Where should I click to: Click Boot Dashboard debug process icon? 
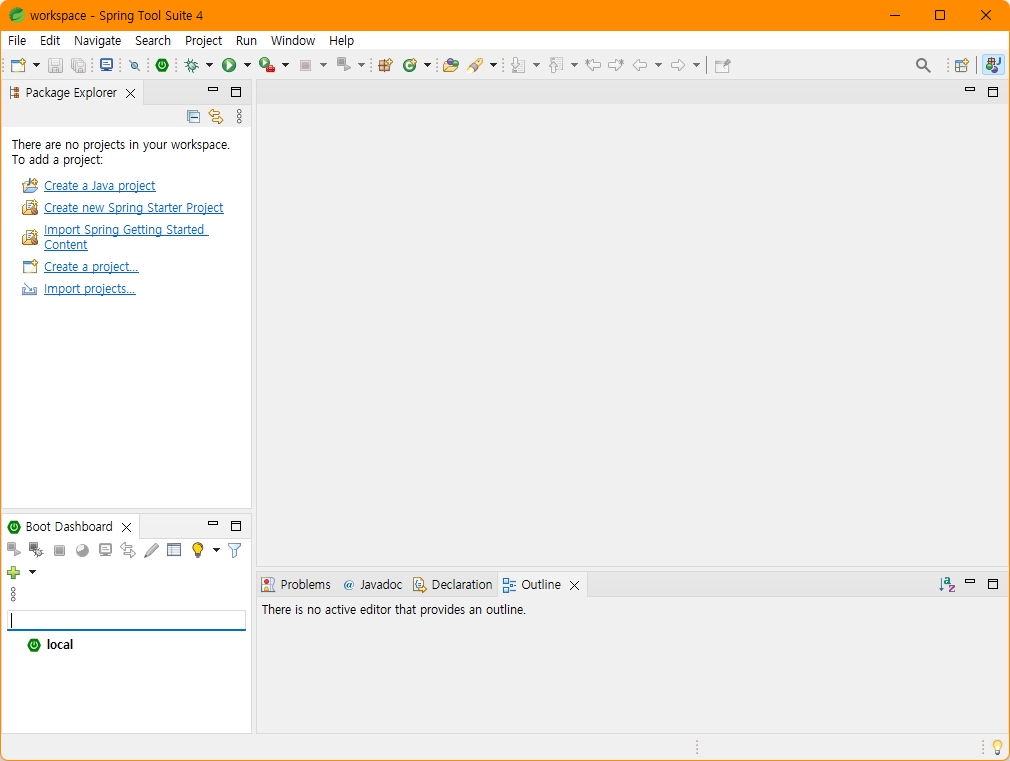pos(36,550)
